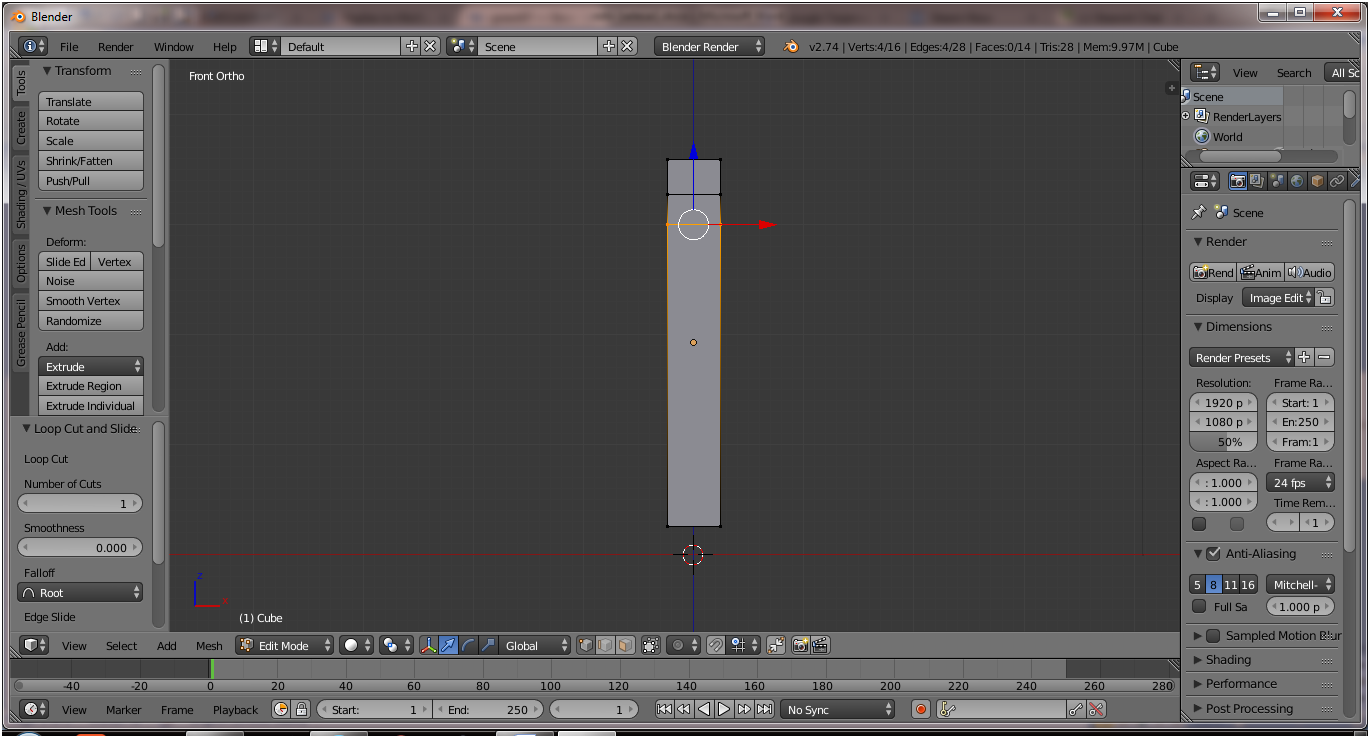
Task: Select the rotate manipulator icon in viewport header
Action: (469, 646)
